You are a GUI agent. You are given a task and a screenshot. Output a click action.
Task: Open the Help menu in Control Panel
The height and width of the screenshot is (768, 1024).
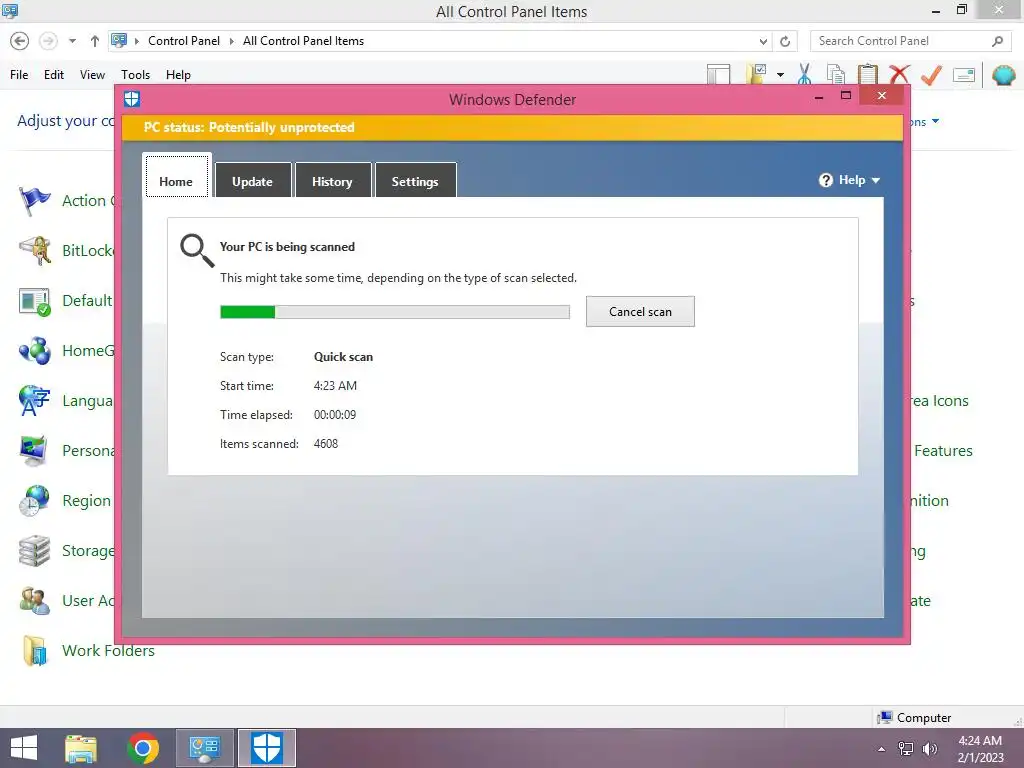(178, 74)
